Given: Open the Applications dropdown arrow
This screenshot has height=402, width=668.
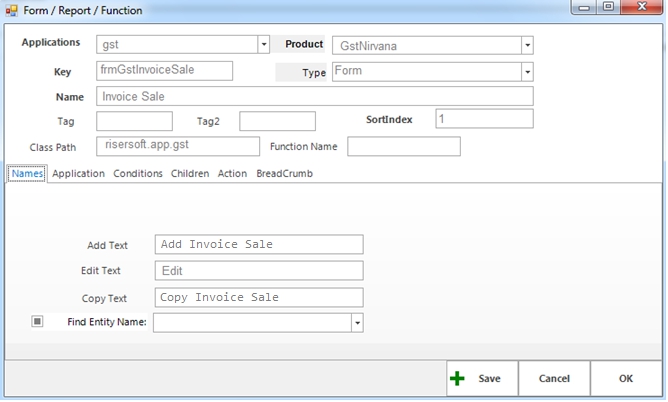Looking at the screenshot, I should point(264,44).
